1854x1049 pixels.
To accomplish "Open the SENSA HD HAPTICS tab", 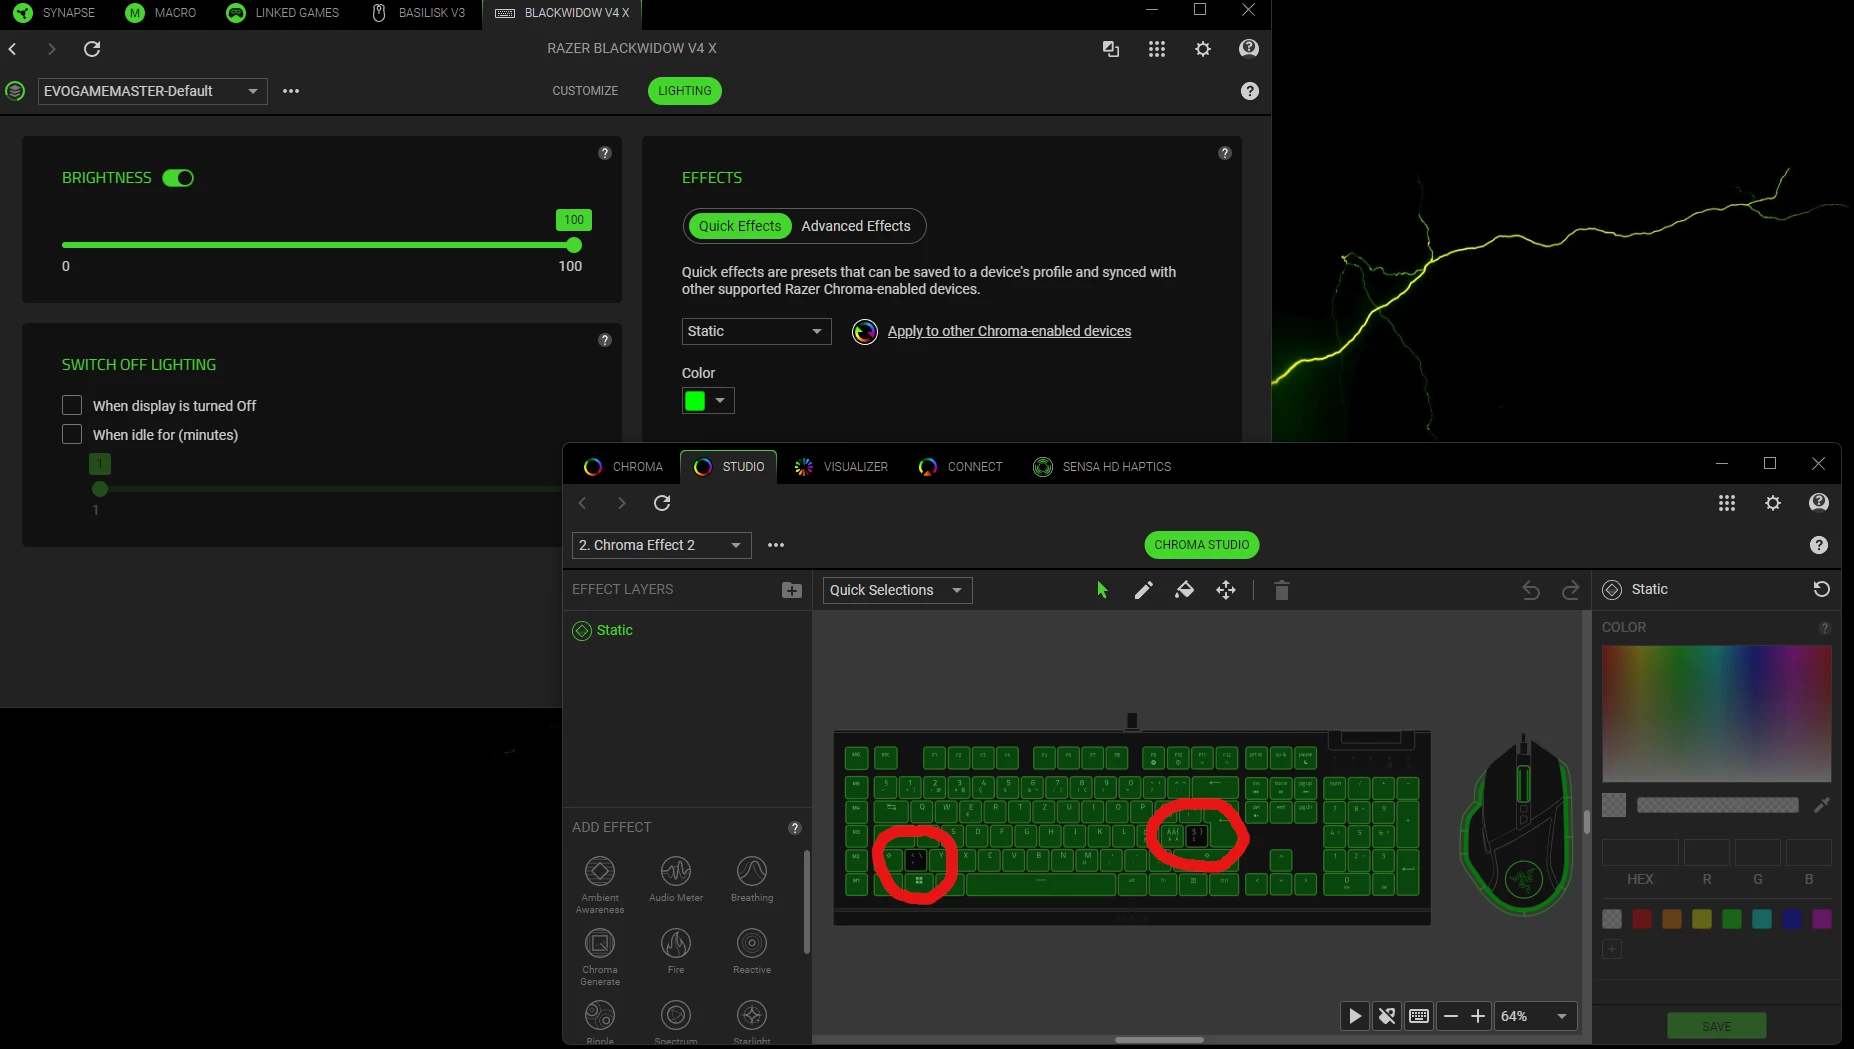I will pyautogui.click(x=1102, y=467).
